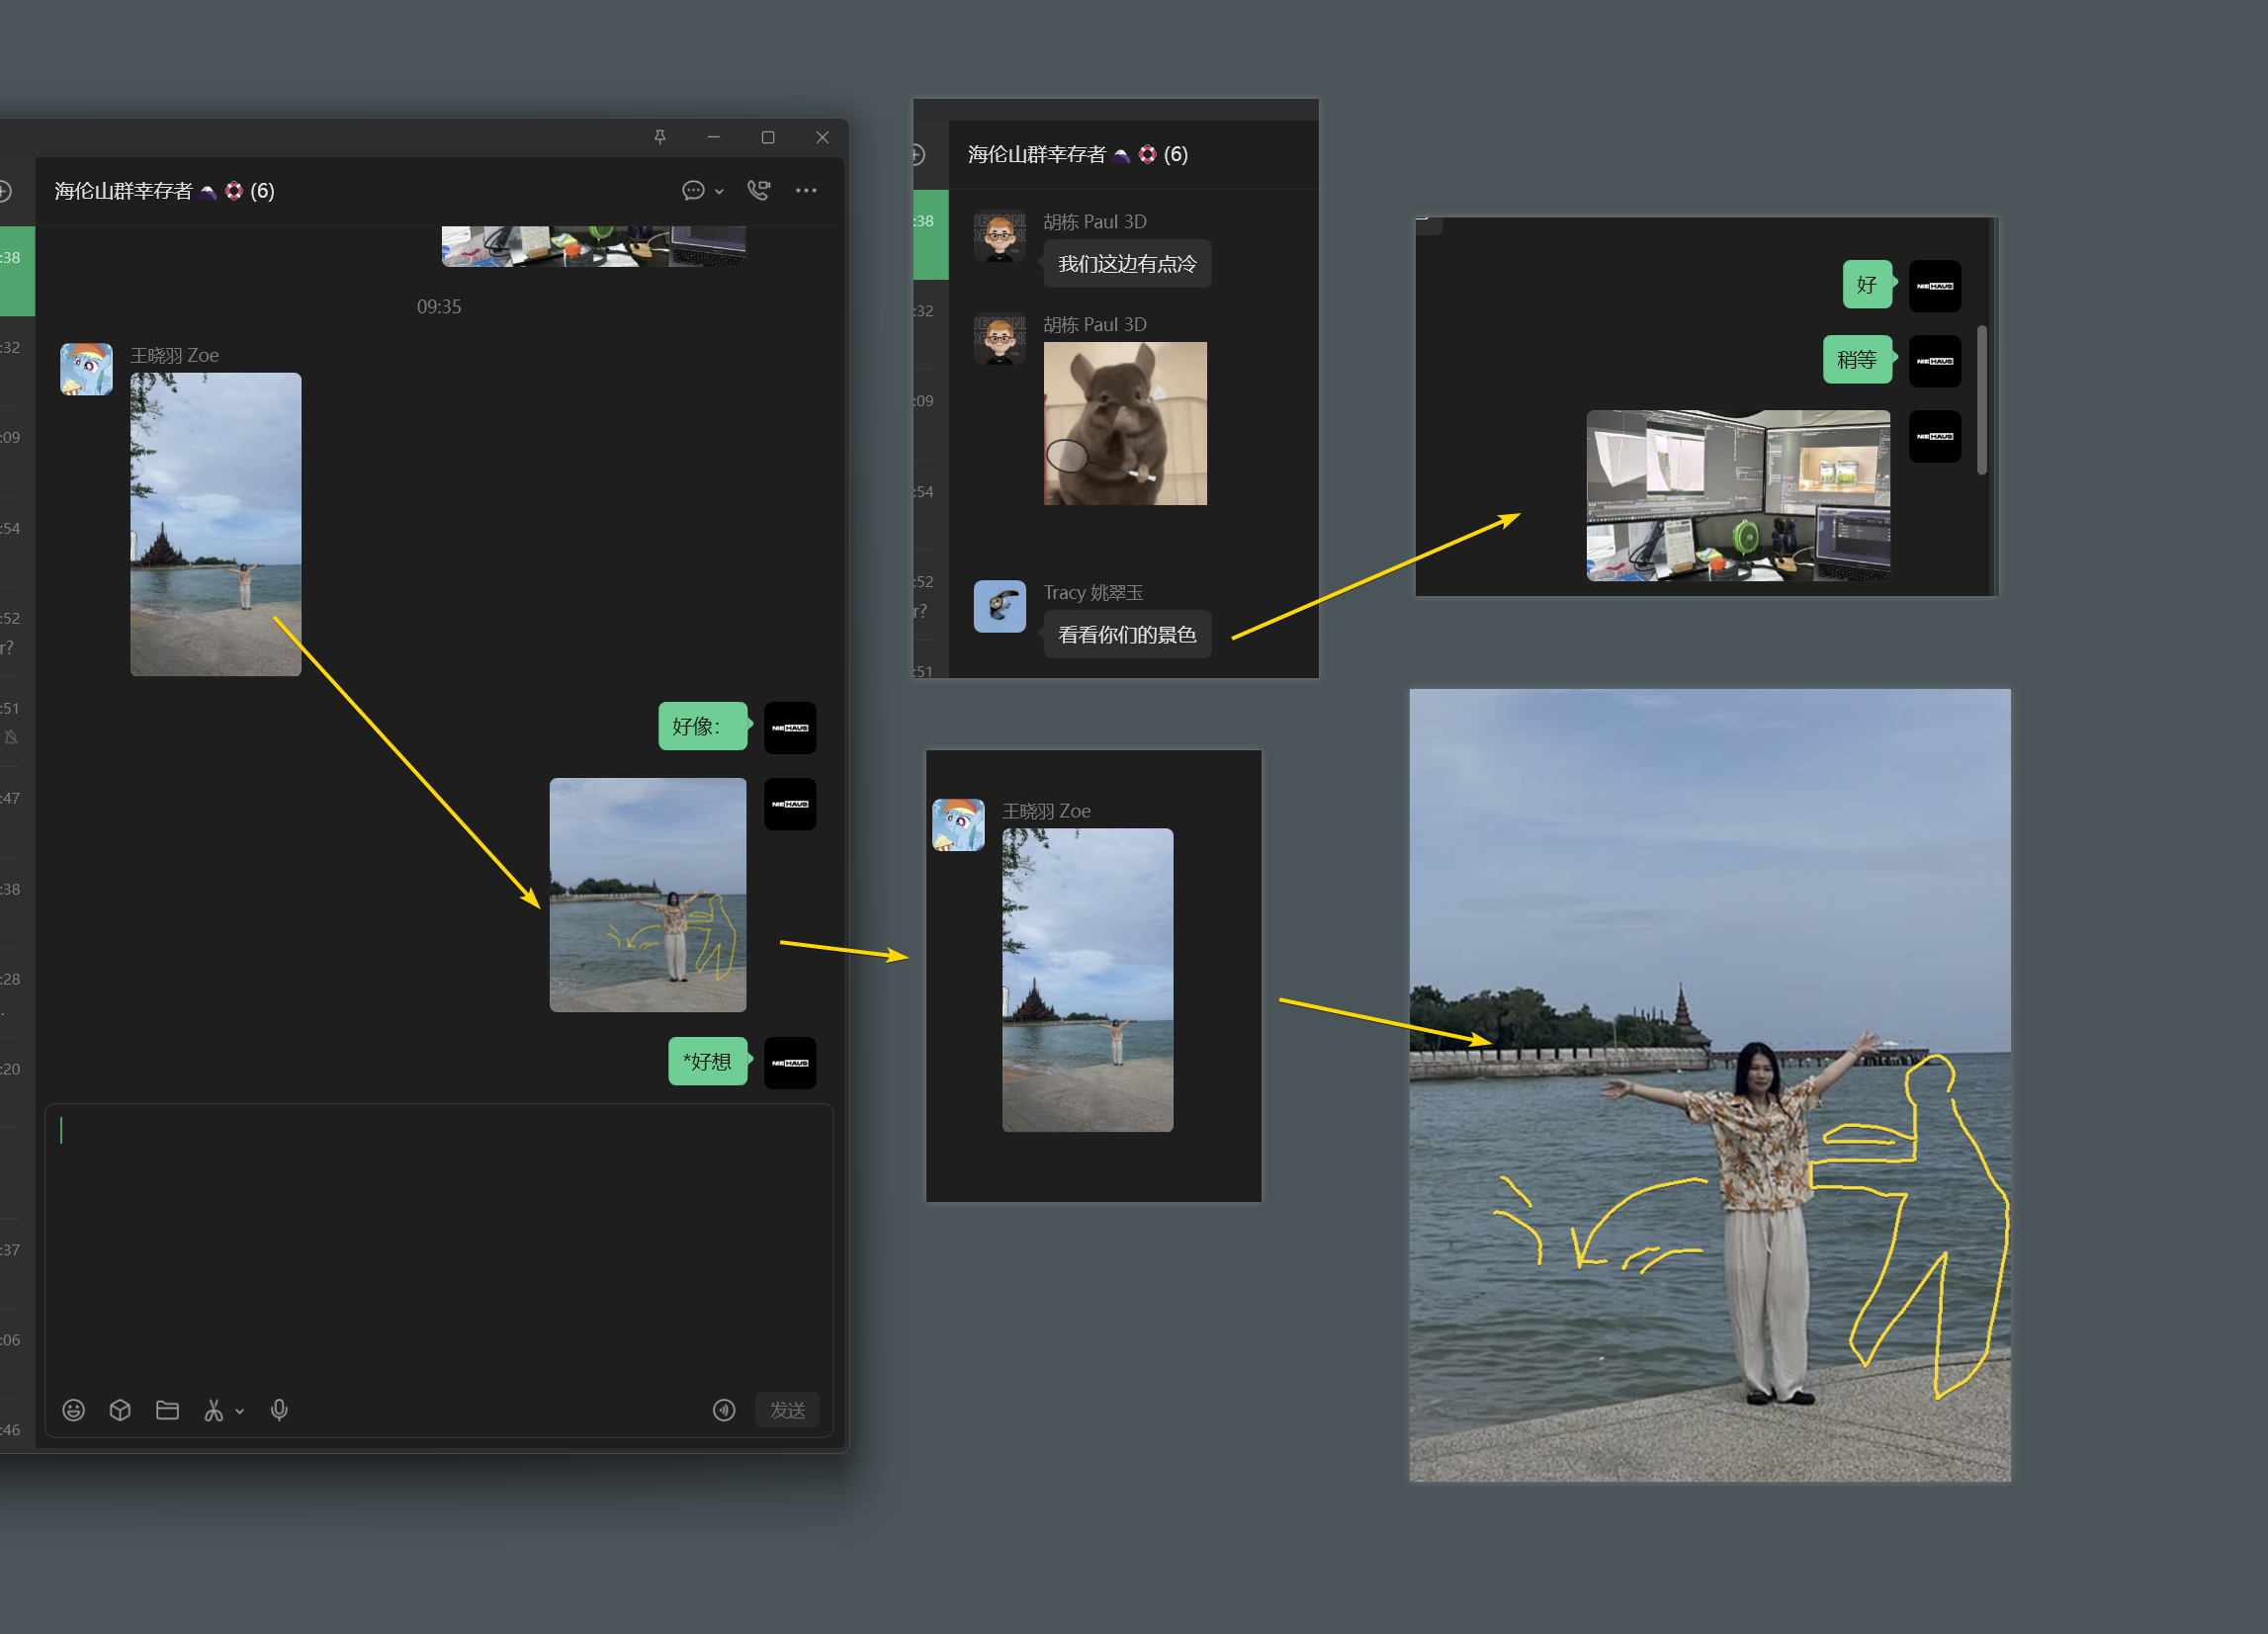Click the live broadcast circle icon near send
The height and width of the screenshot is (1634, 2268).
point(724,1410)
